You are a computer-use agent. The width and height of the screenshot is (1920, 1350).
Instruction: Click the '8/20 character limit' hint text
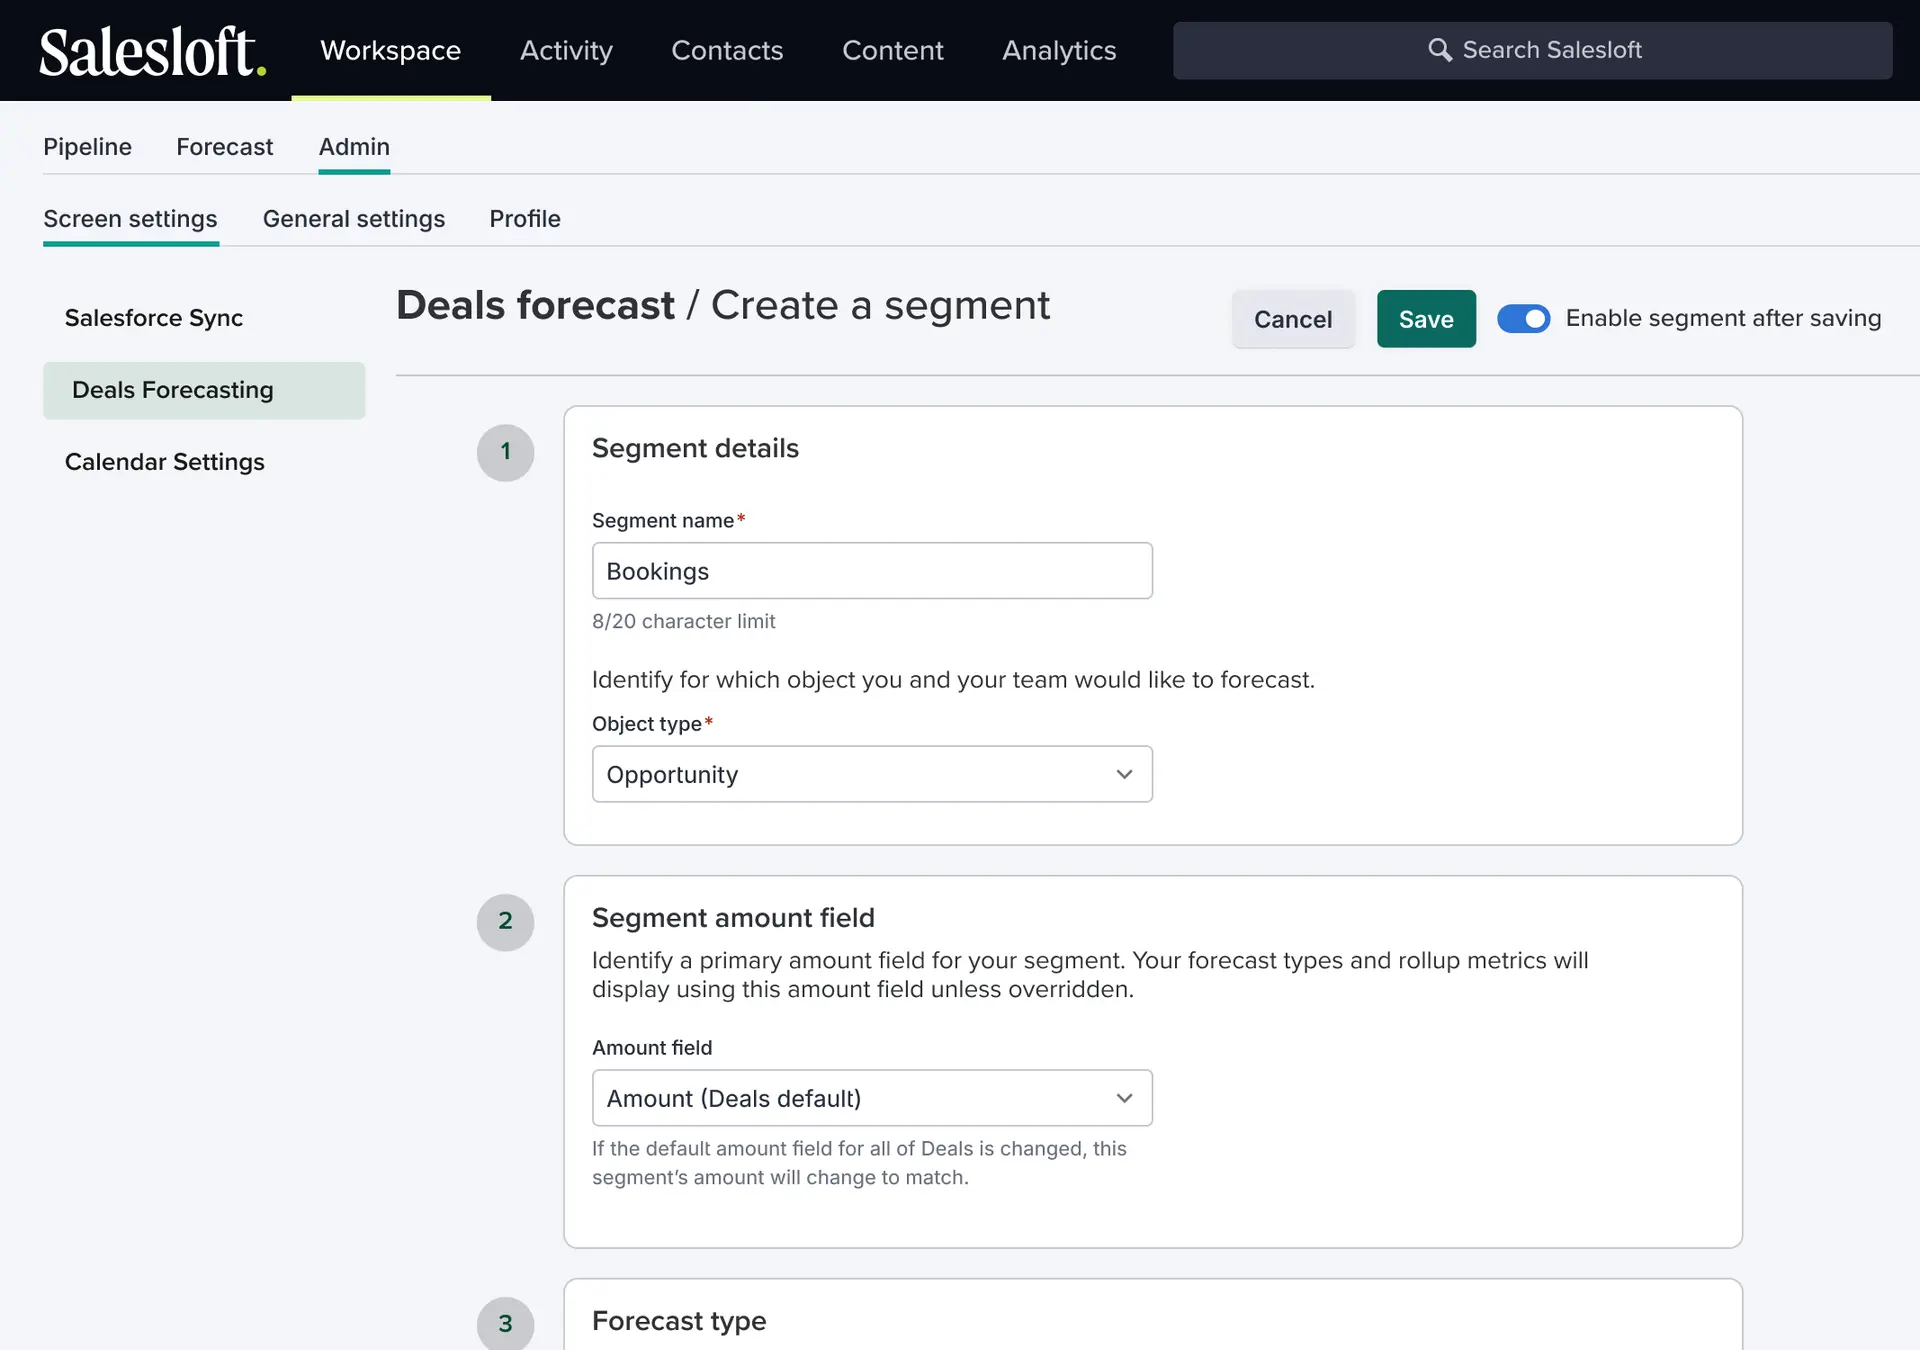(x=683, y=621)
